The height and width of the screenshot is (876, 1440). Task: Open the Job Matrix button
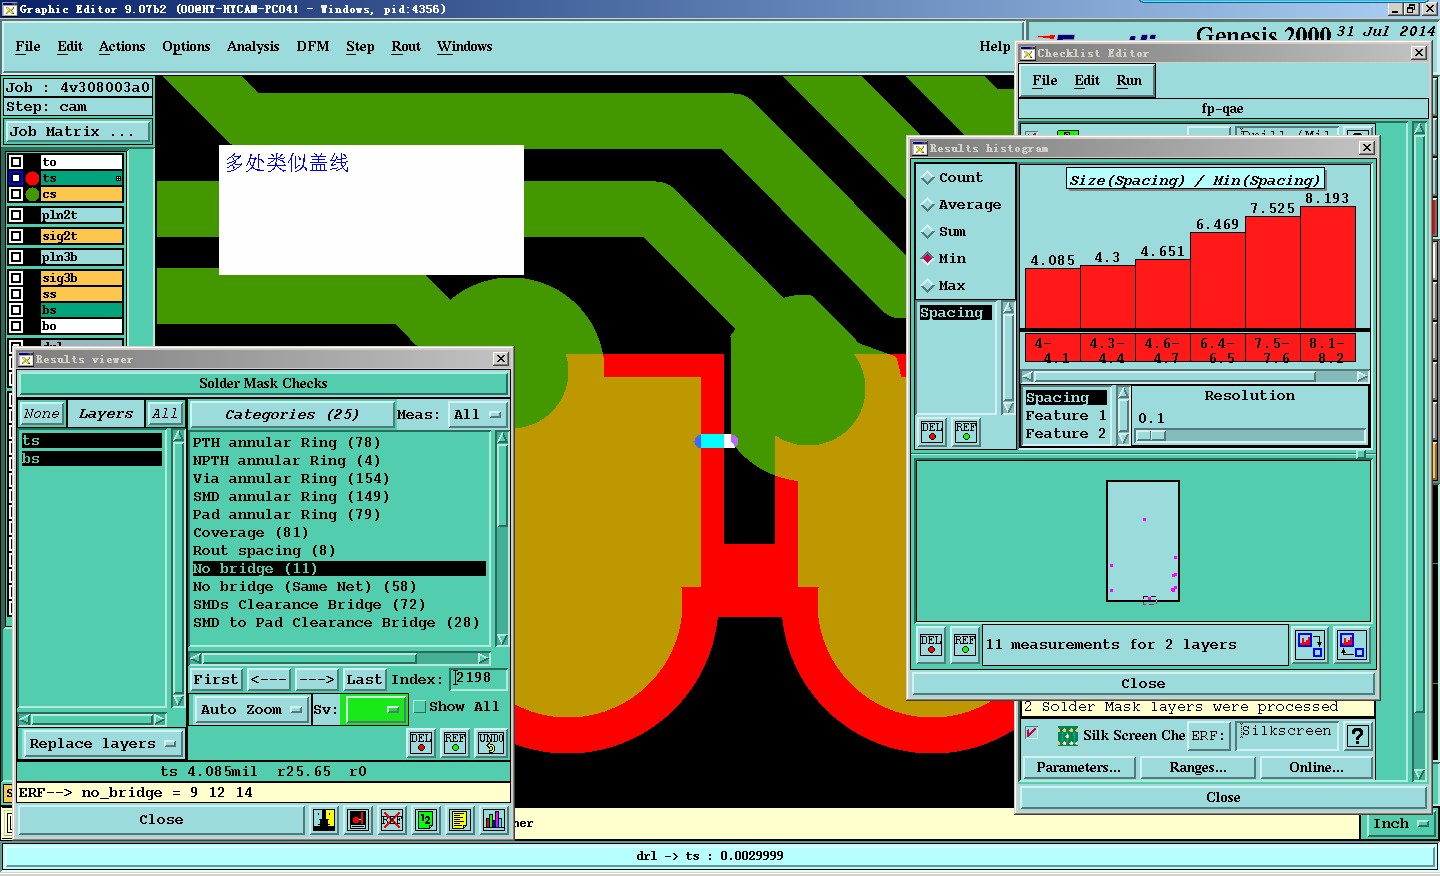[x=78, y=132]
